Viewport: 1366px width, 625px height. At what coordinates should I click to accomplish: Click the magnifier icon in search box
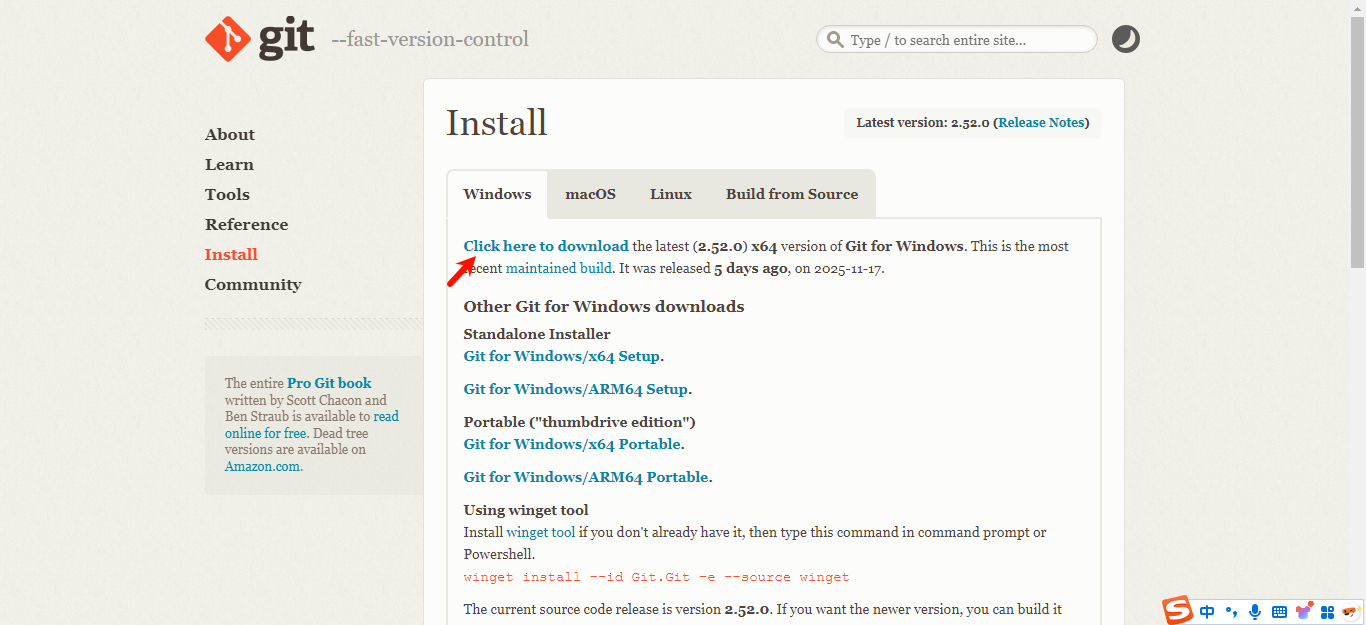835,40
